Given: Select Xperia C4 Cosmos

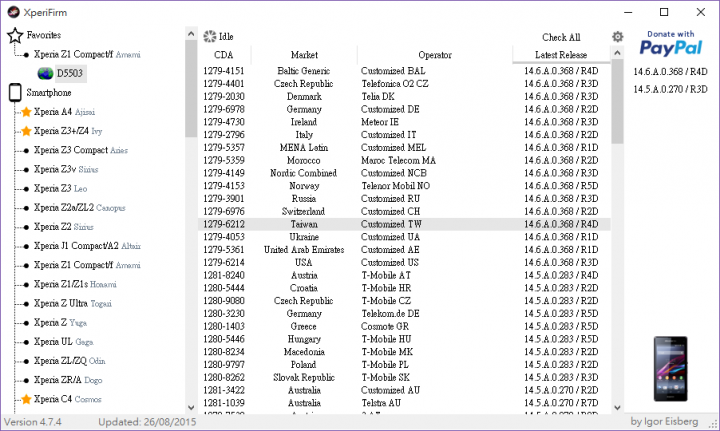Looking at the screenshot, I should (x=68, y=399).
